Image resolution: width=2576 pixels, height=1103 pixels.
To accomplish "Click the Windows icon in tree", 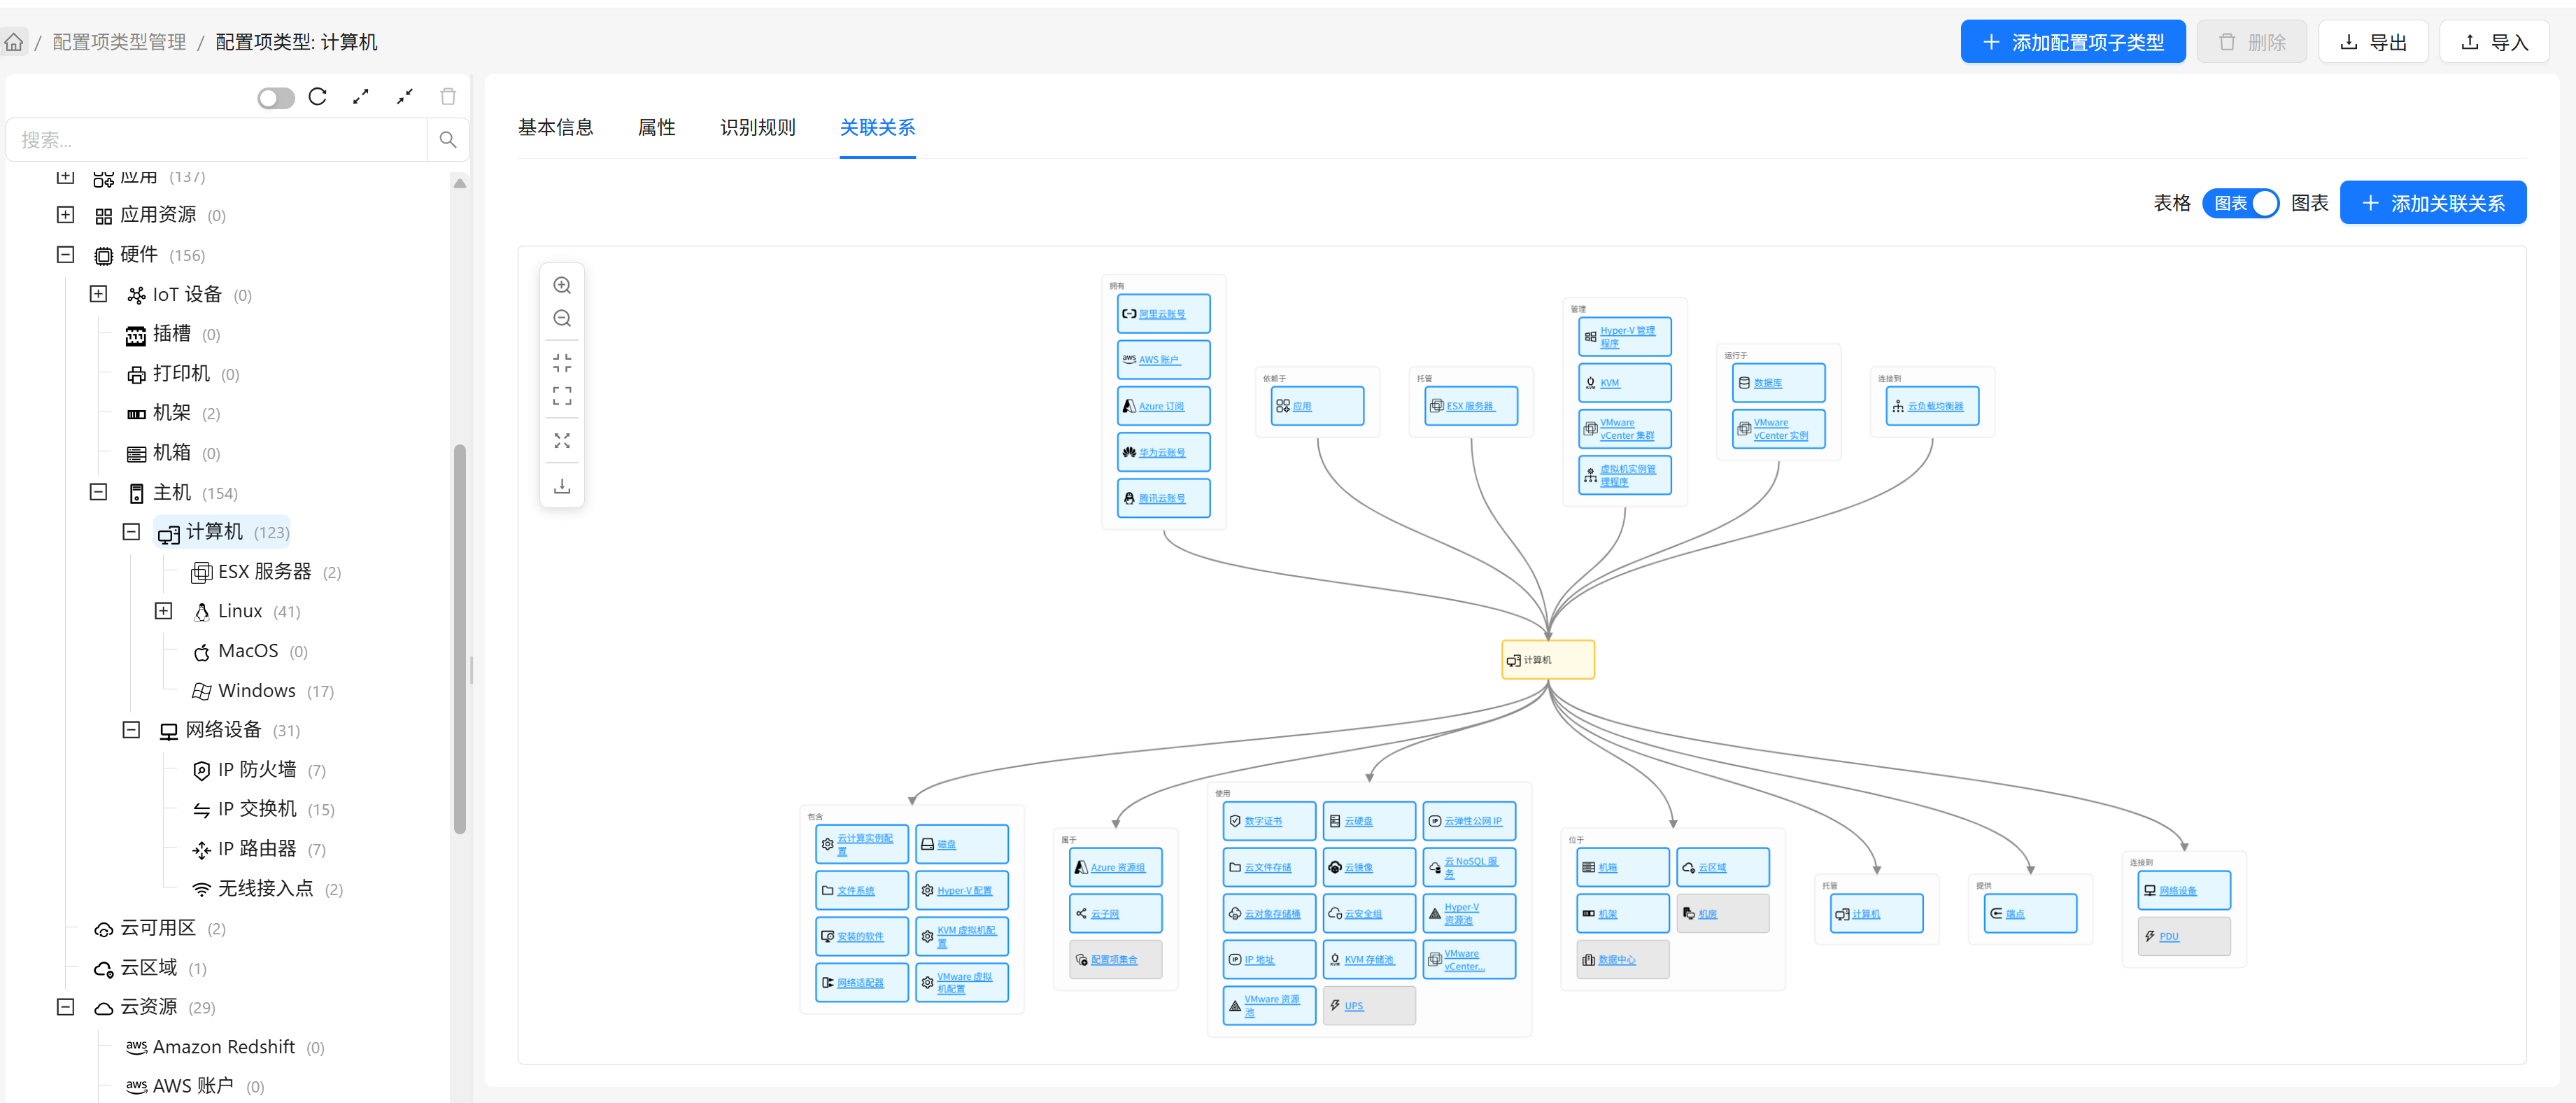I will coord(201,692).
